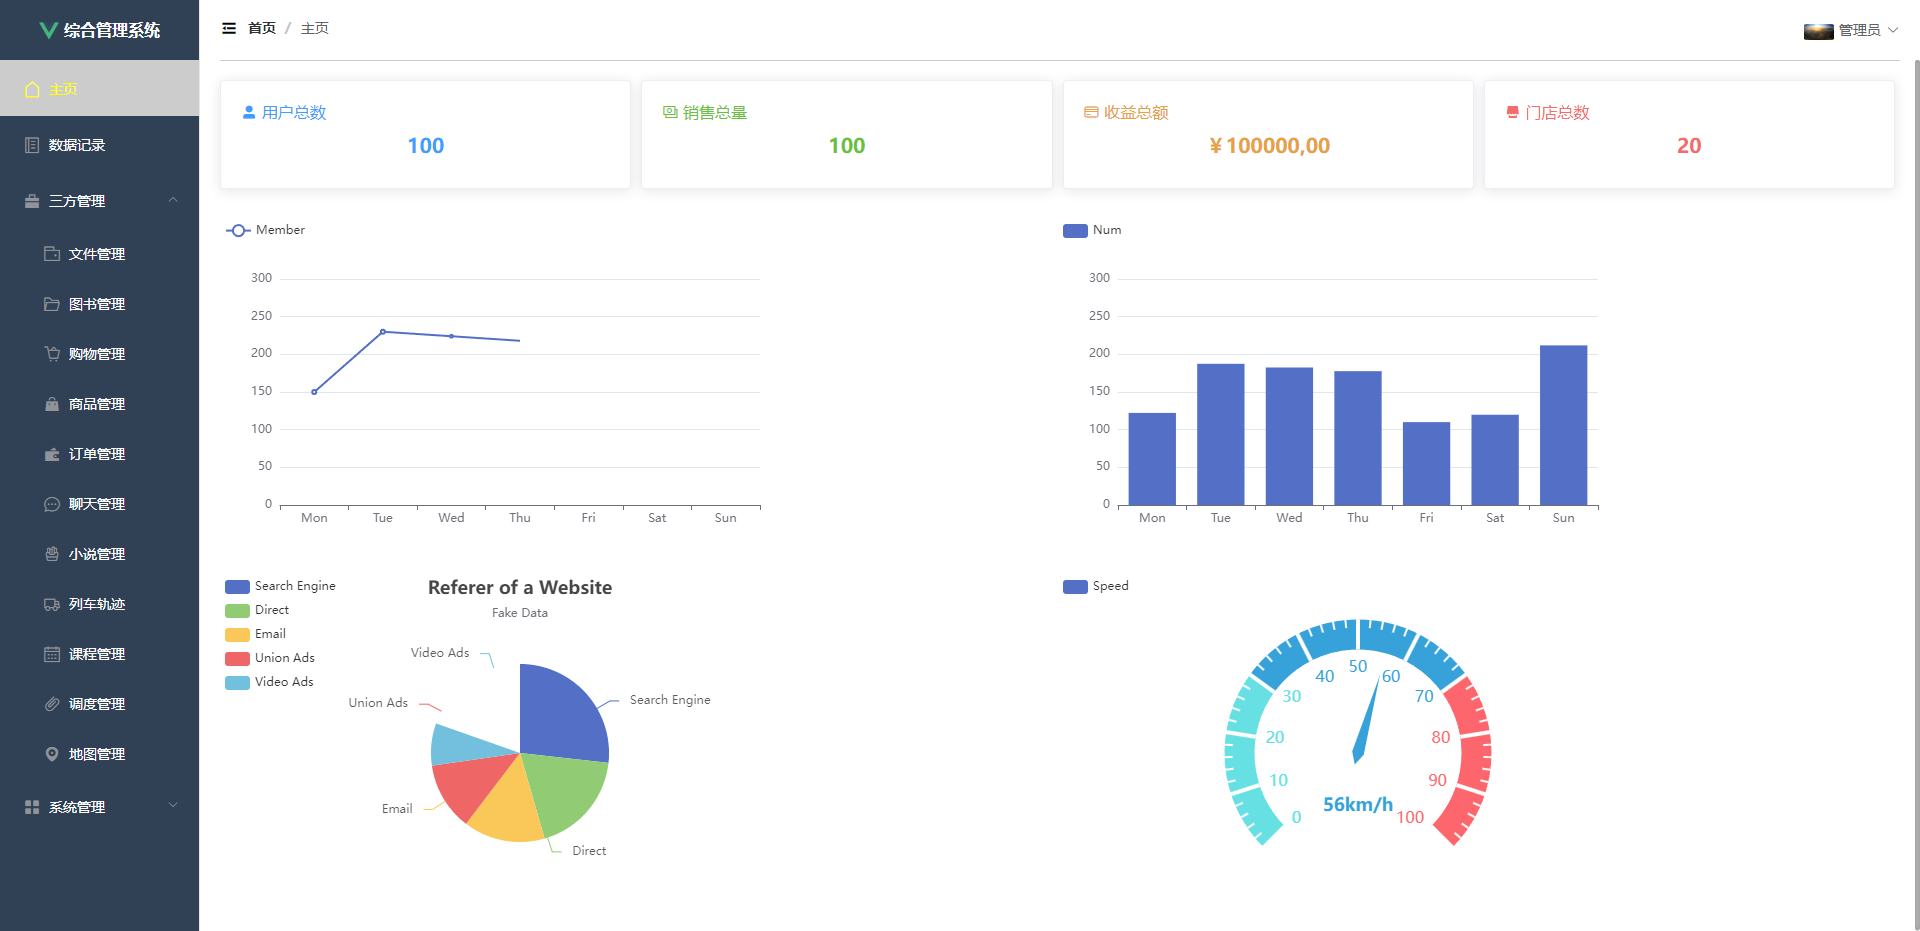
Task: Click the 商品管理 bag icon
Action: tap(52, 404)
